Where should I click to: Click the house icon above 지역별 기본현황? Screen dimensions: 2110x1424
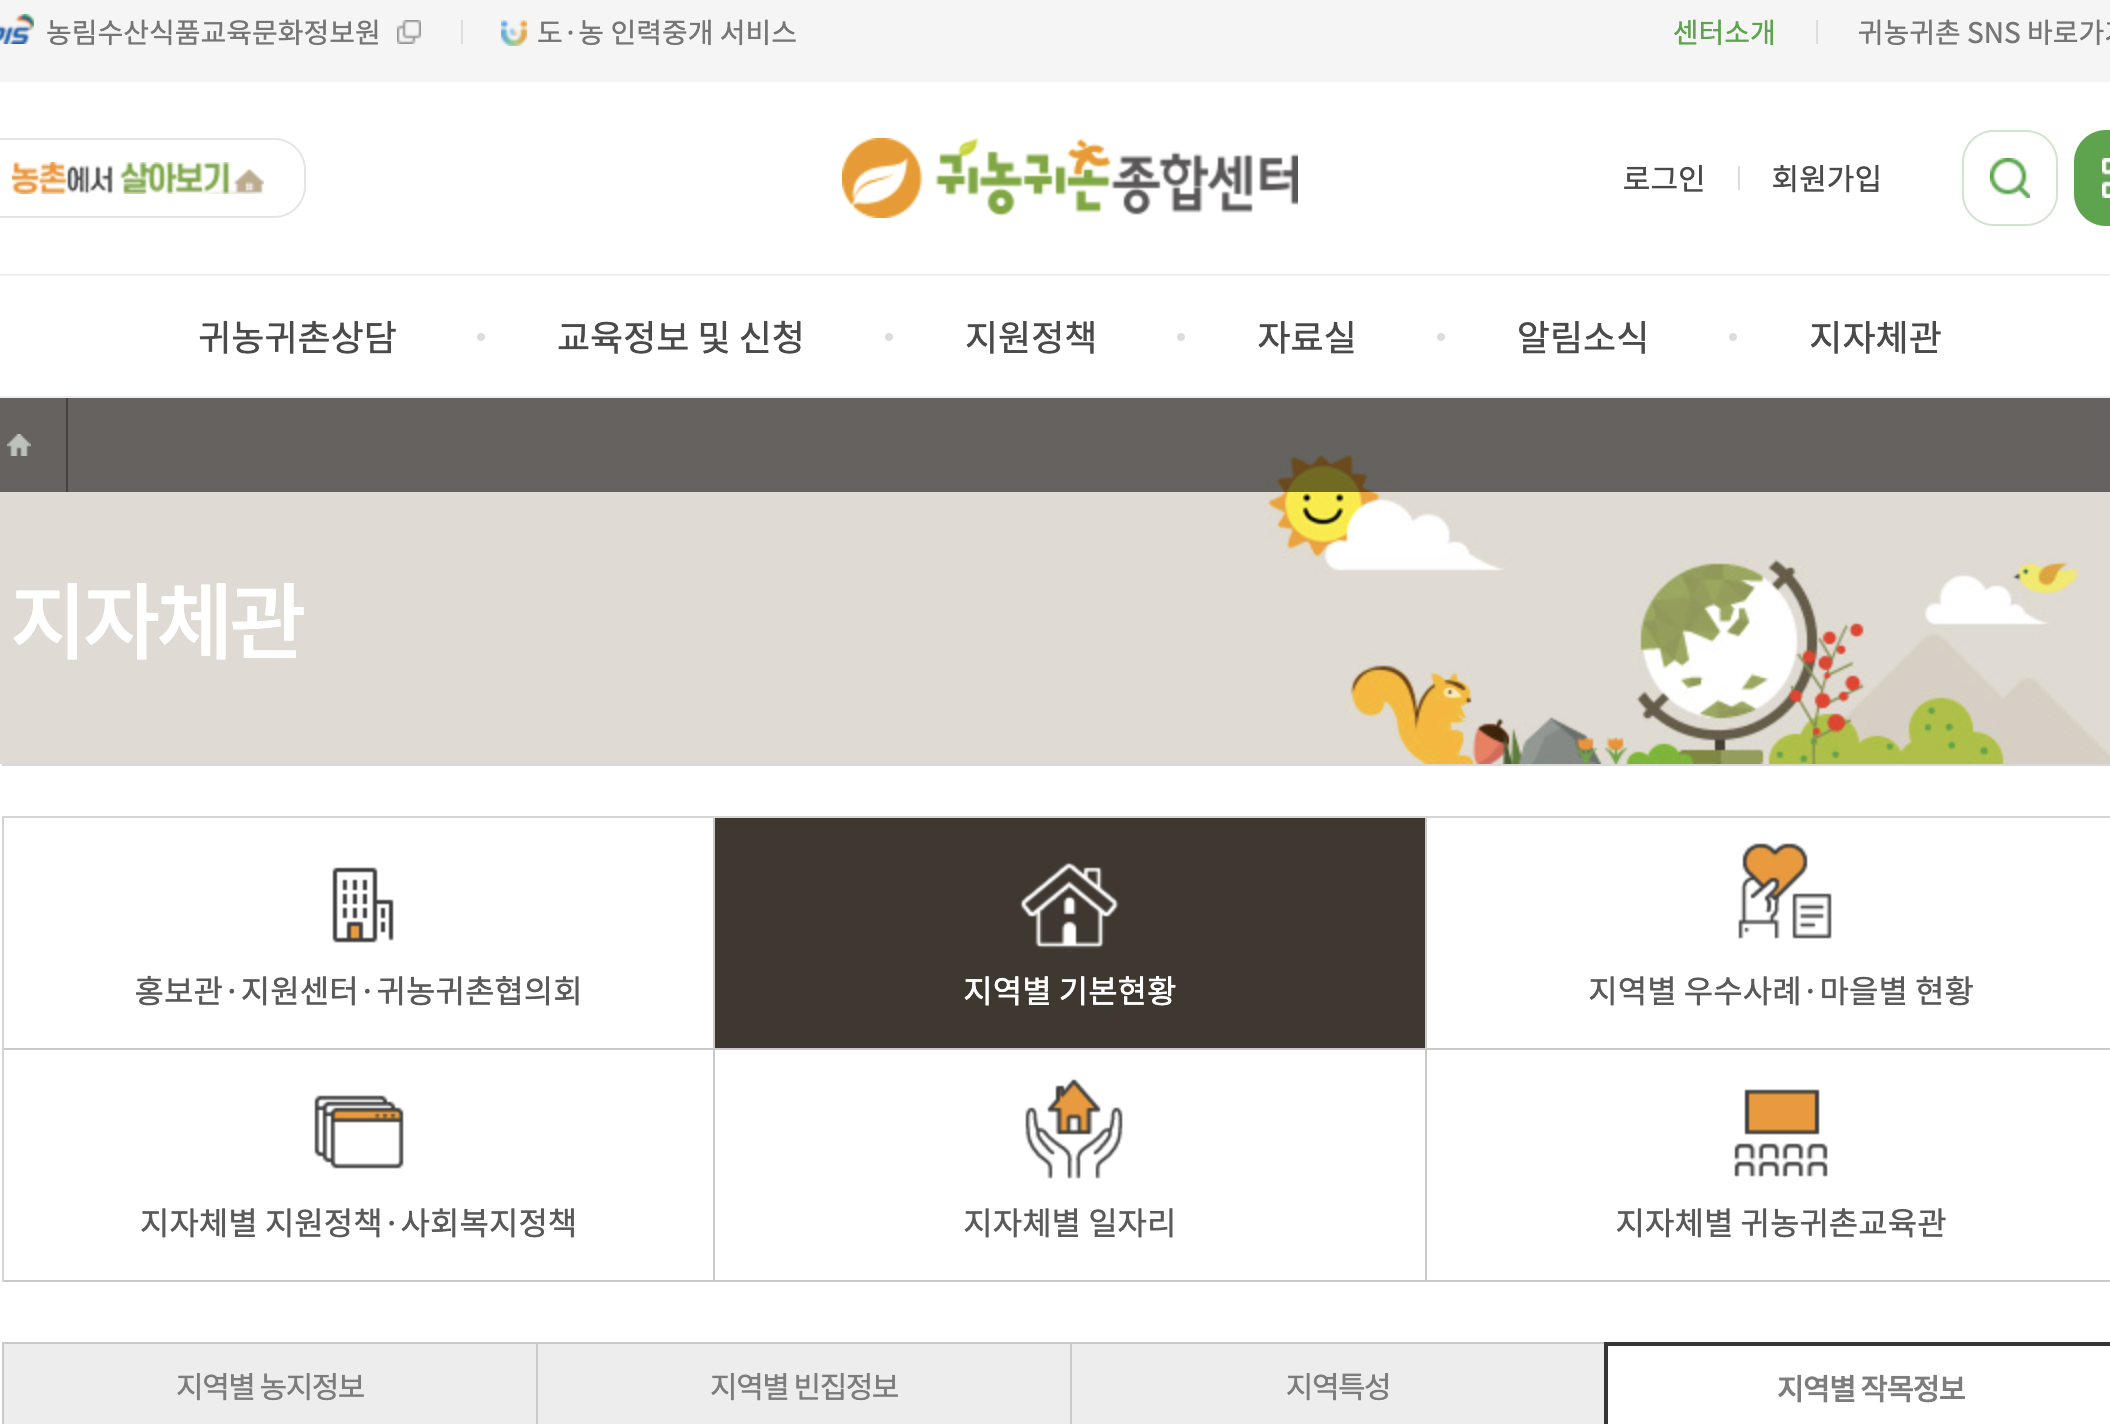tap(1069, 905)
